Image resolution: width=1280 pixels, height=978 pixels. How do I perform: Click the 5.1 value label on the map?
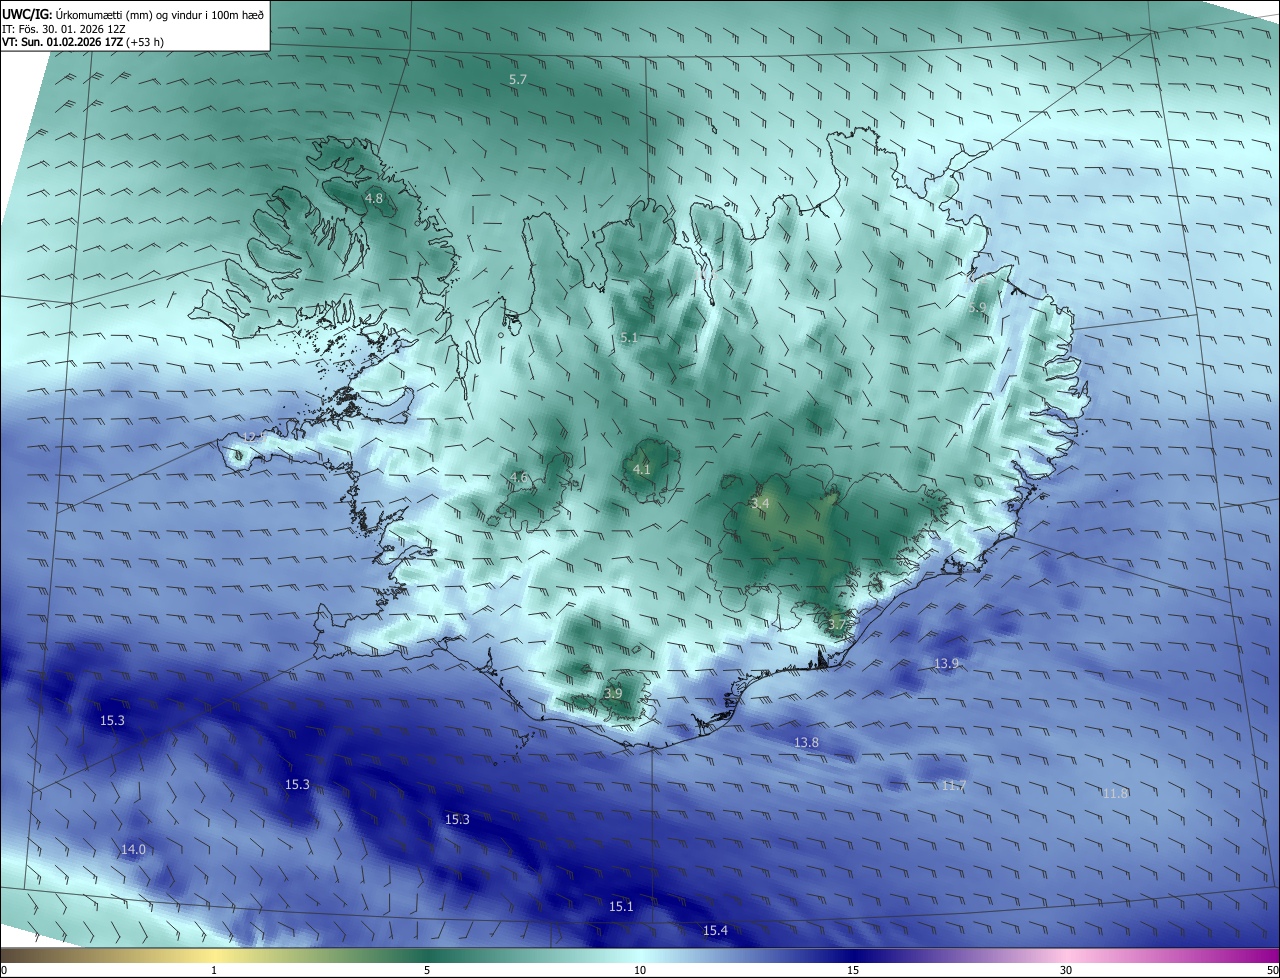click(x=628, y=338)
